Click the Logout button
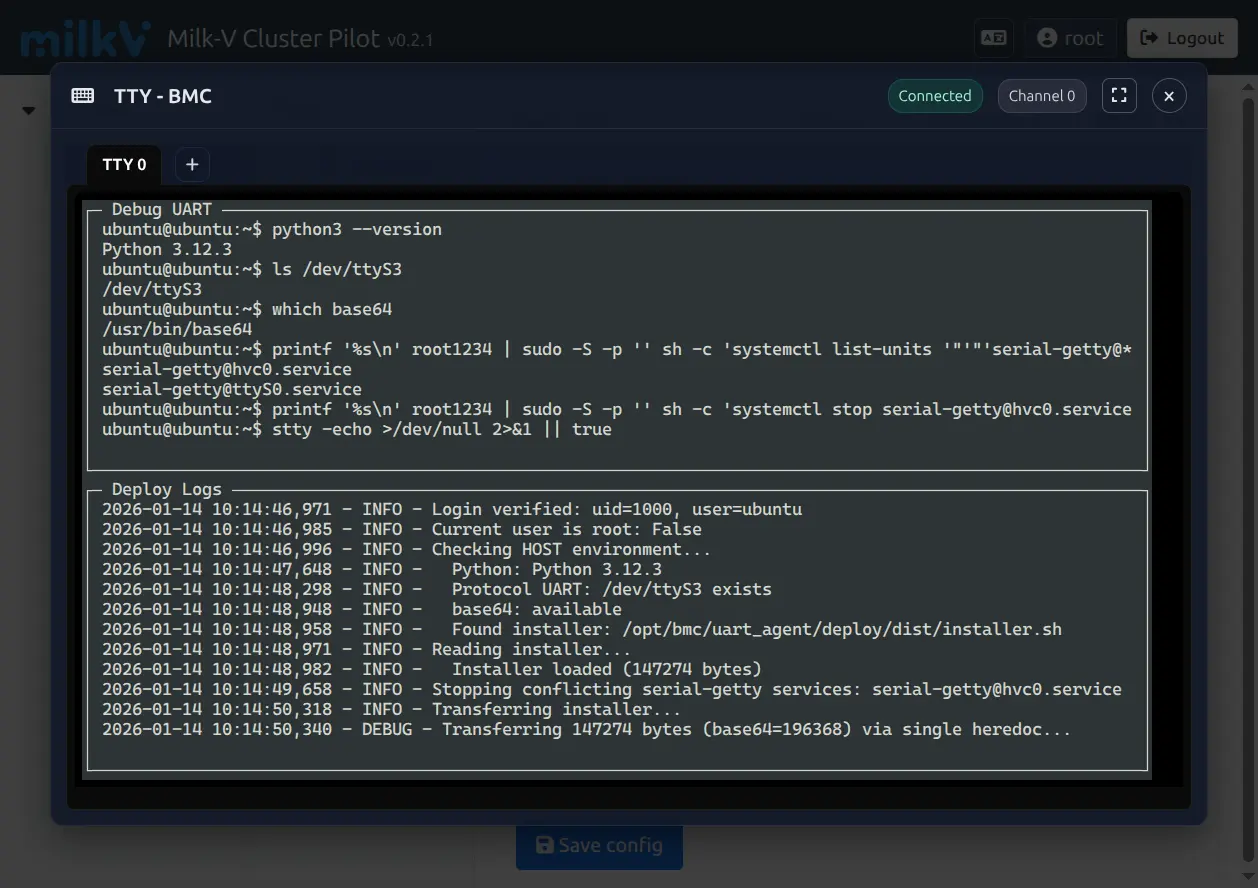The width and height of the screenshot is (1258, 888). click(x=1181, y=38)
